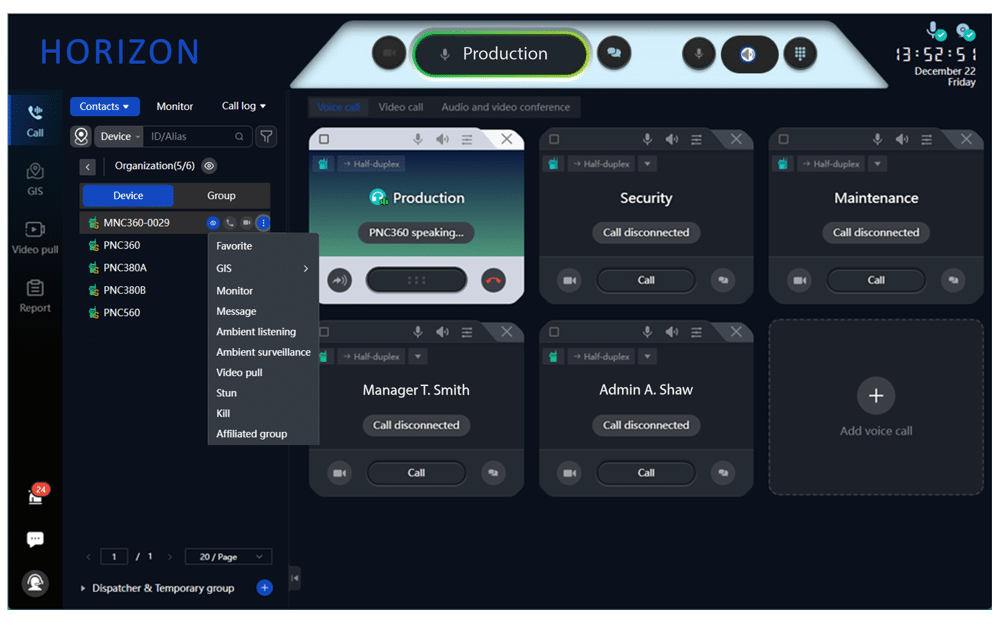Click Add voice call tile
1000x626 pixels.
pos(876,407)
